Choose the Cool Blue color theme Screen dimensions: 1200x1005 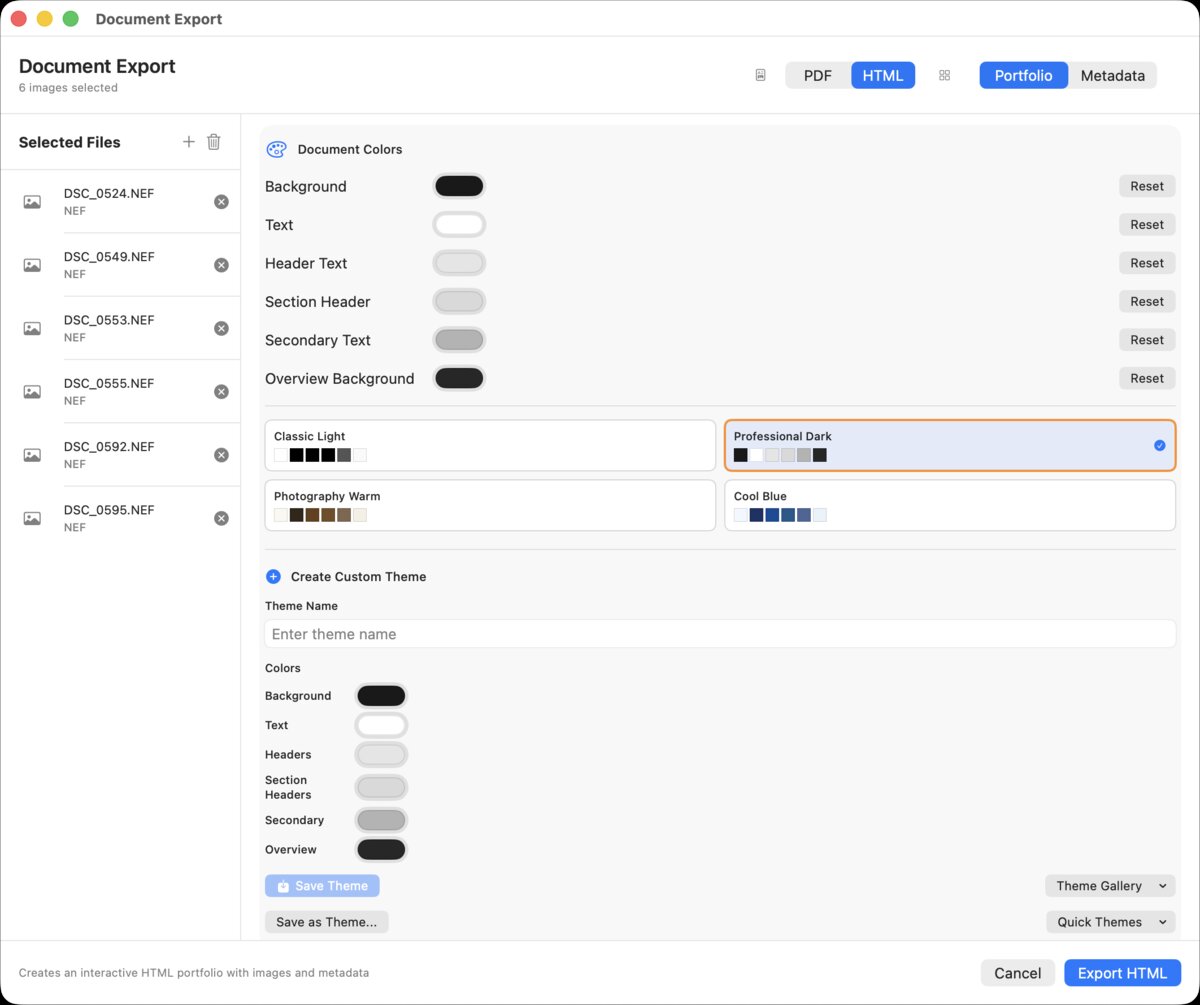(949, 505)
